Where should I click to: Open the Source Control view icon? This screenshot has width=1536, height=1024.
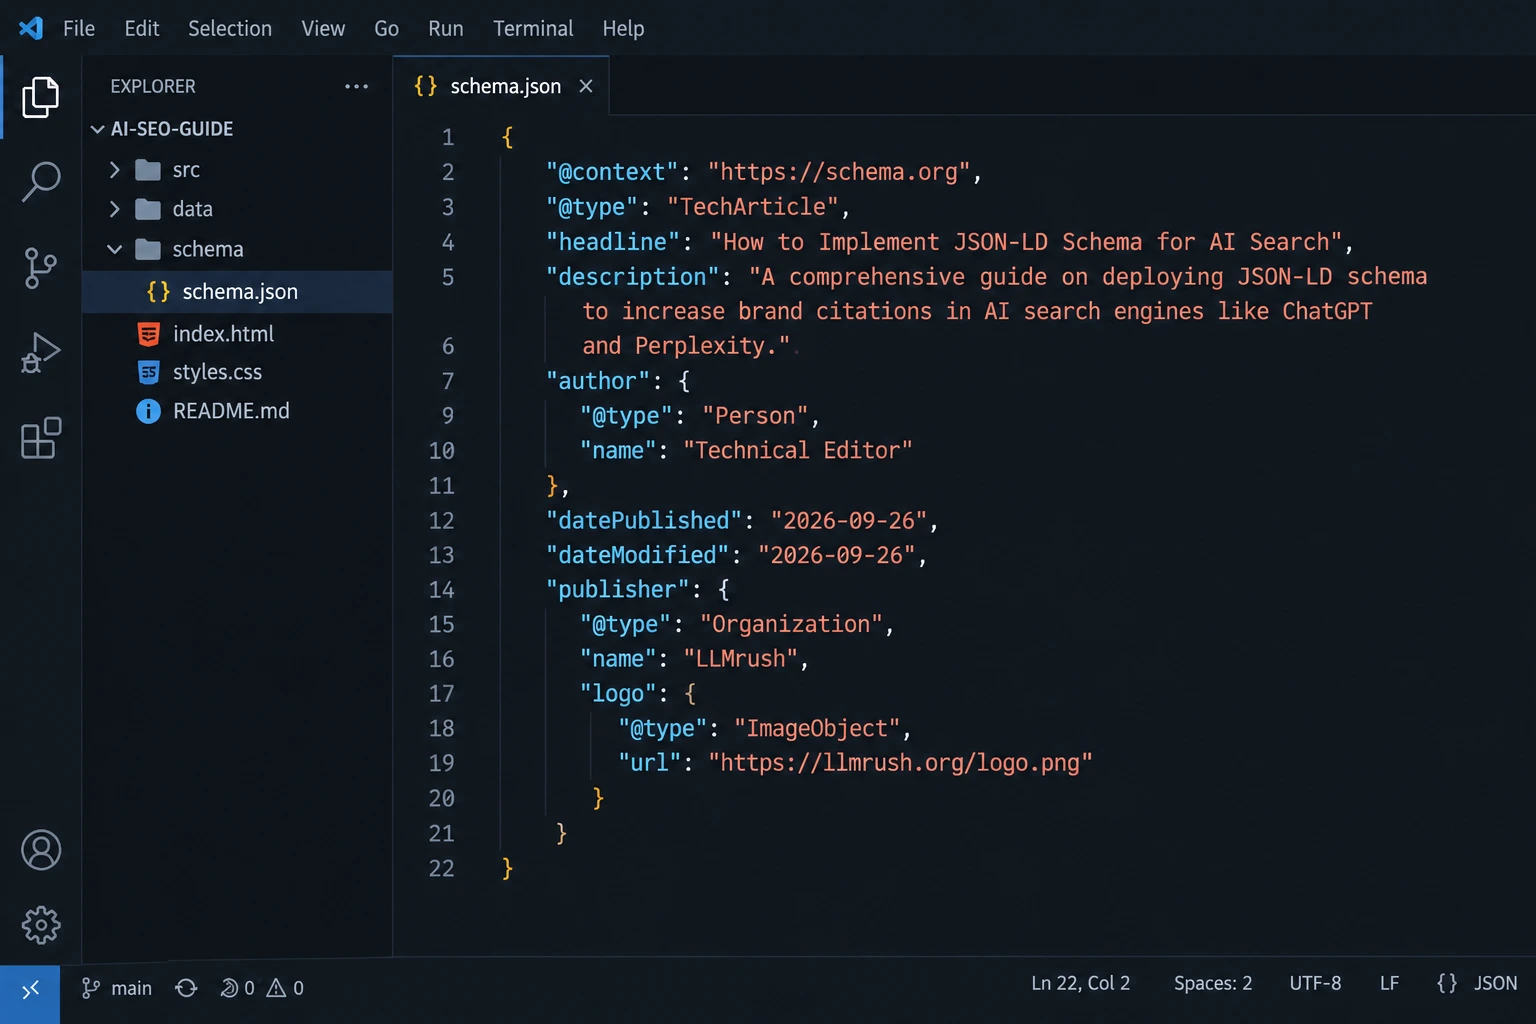pos(40,268)
